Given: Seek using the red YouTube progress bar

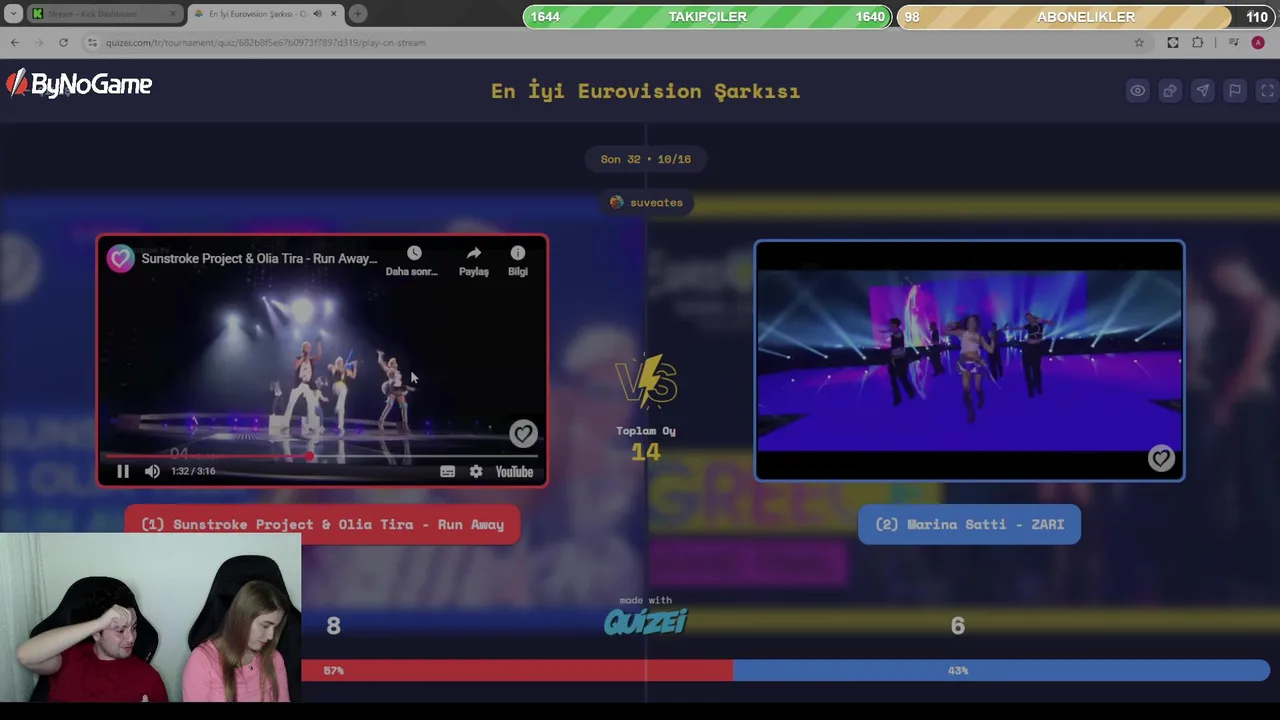Looking at the screenshot, I should pos(322,456).
